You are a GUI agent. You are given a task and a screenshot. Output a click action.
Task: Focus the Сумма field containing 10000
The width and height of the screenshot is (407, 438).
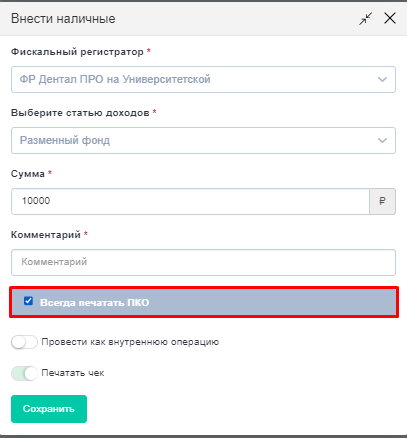coord(190,201)
